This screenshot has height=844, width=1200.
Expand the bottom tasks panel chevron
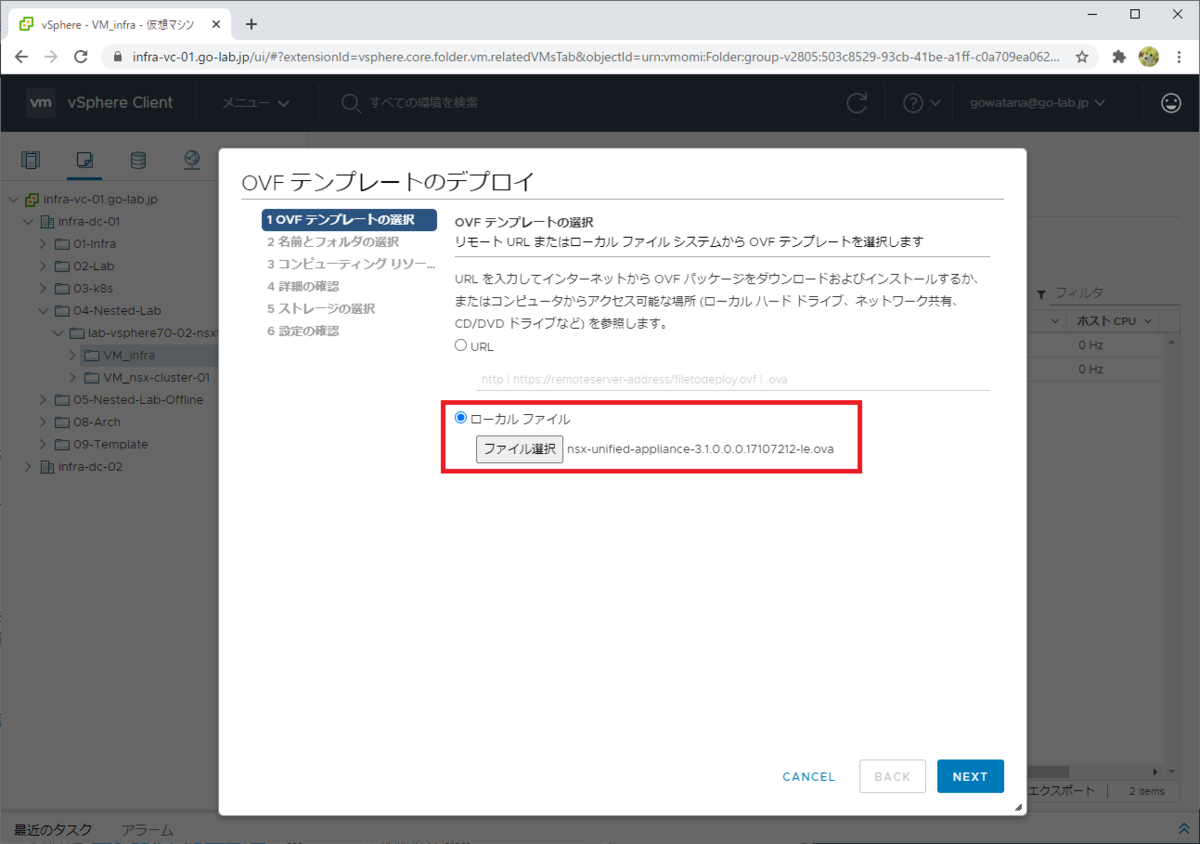click(x=1183, y=829)
